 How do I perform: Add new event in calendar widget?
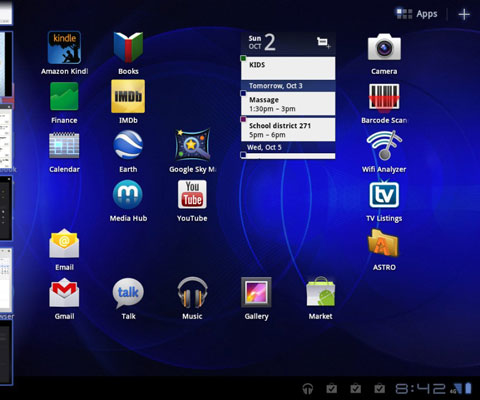pyautogui.click(x=323, y=43)
